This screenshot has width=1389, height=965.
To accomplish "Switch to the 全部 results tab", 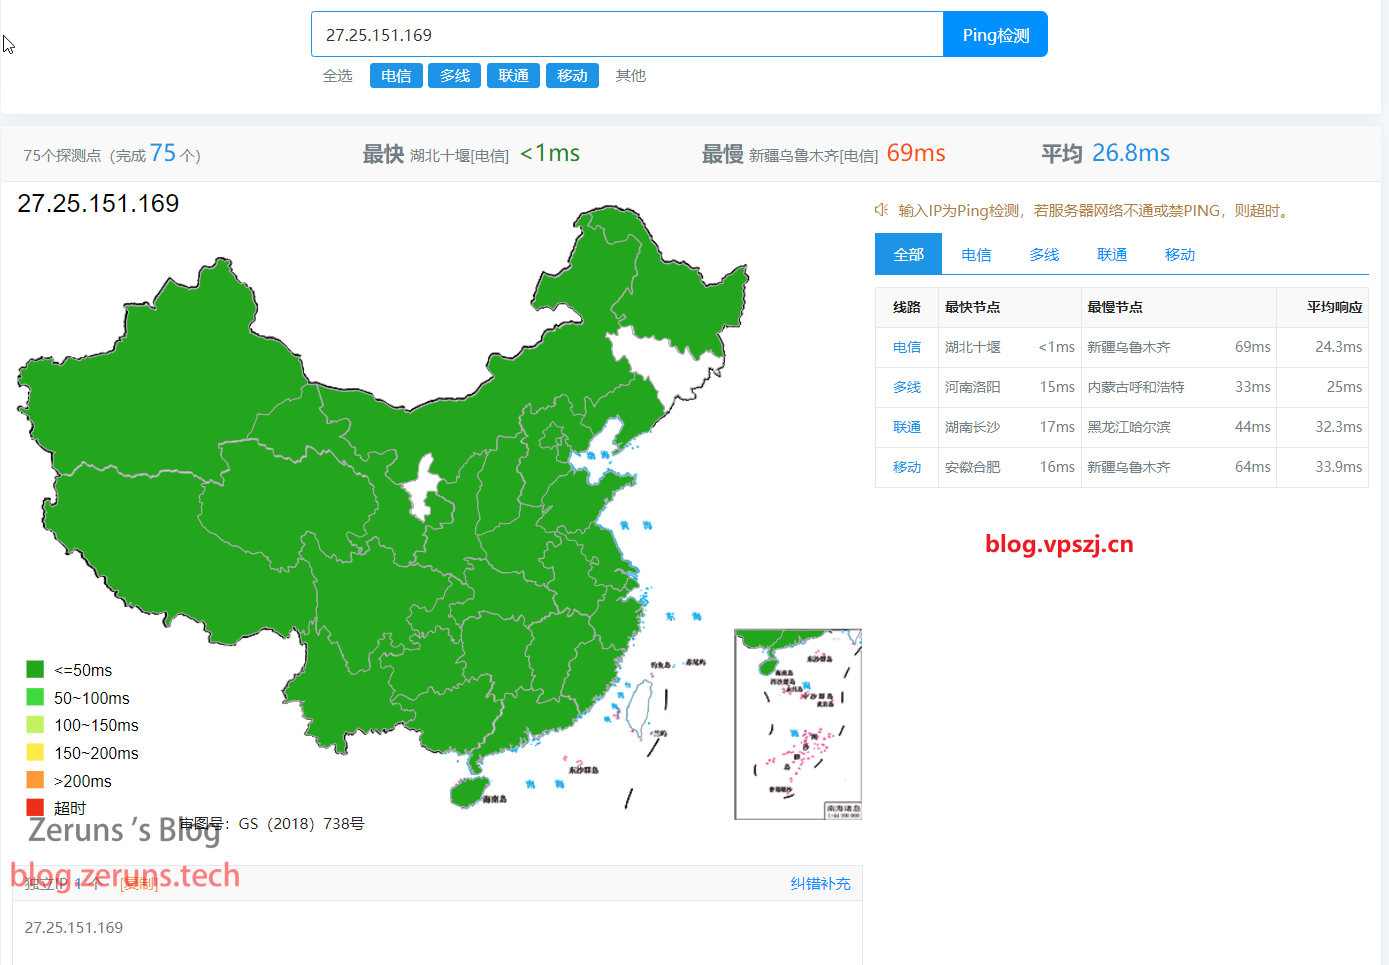I will tap(908, 255).
